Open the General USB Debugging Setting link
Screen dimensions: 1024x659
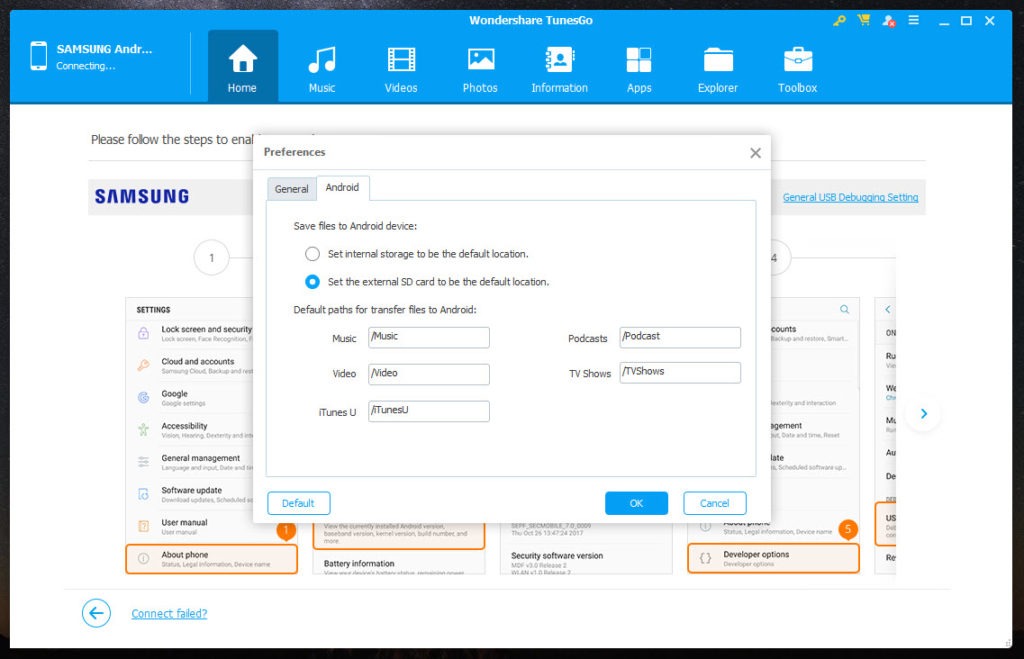click(850, 197)
